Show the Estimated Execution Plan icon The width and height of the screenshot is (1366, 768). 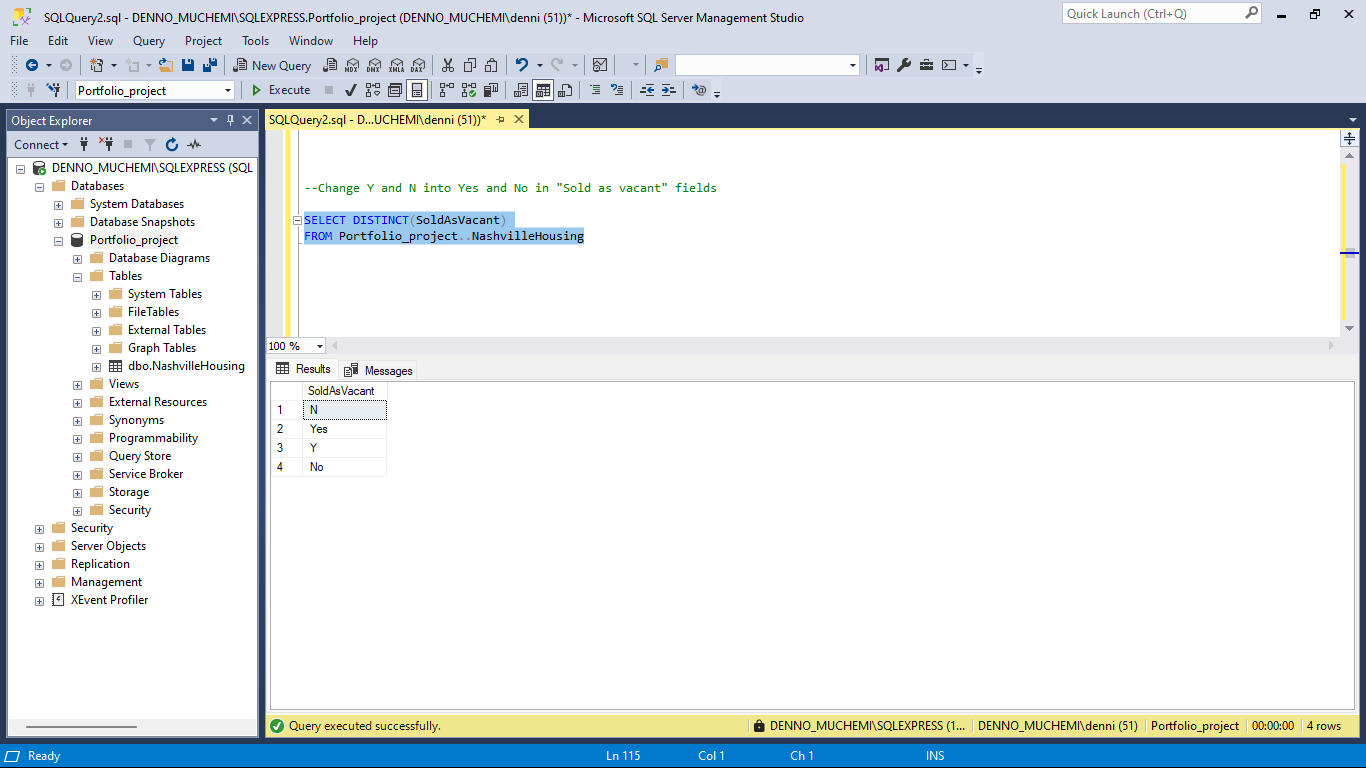click(373, 90)
